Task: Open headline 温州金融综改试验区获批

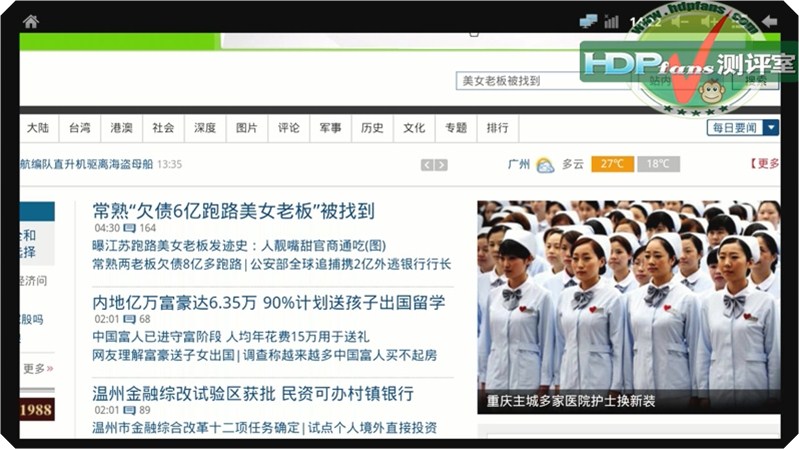Action: tap(252, 393)
